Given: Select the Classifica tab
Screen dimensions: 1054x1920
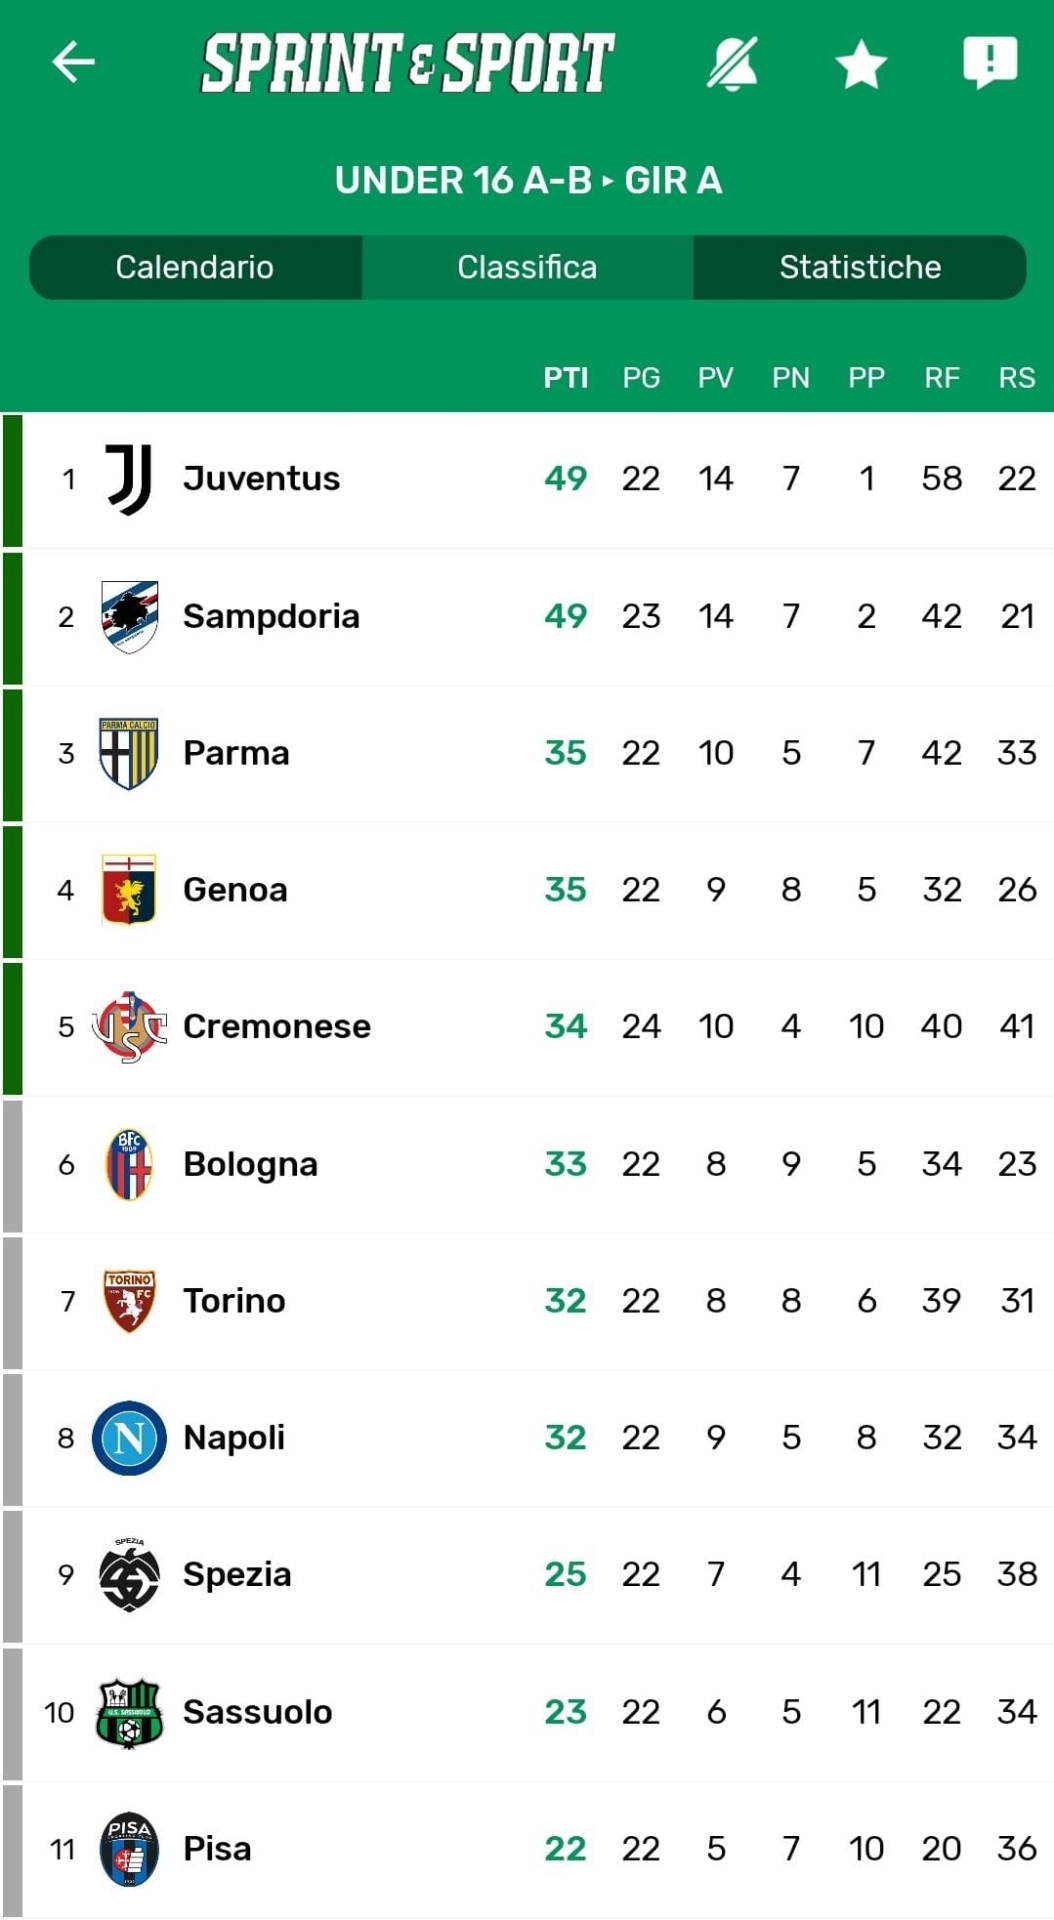Looking at the screenshot, I should tap(527, 267).
